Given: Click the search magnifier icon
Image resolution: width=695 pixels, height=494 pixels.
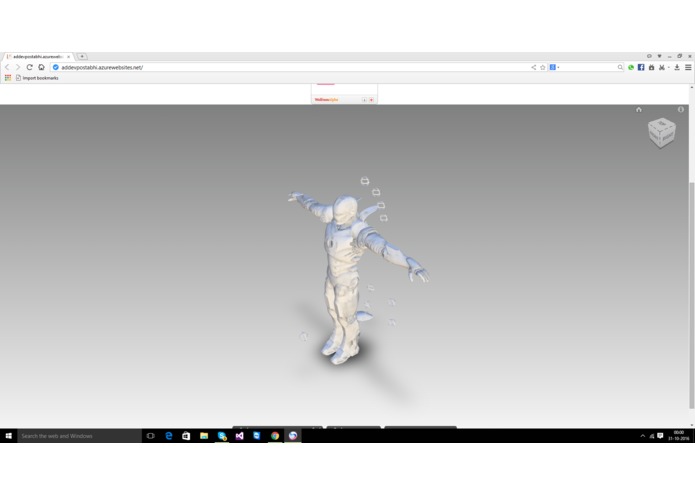Looking at the screenshot, I should click(620, 67).
